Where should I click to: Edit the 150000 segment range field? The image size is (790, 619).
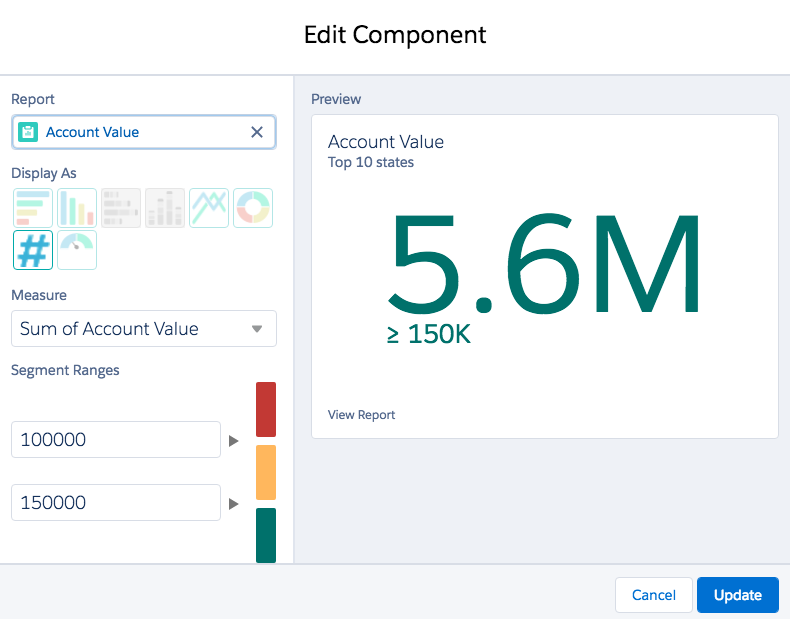pyautogui.click(x=115, y=503)
